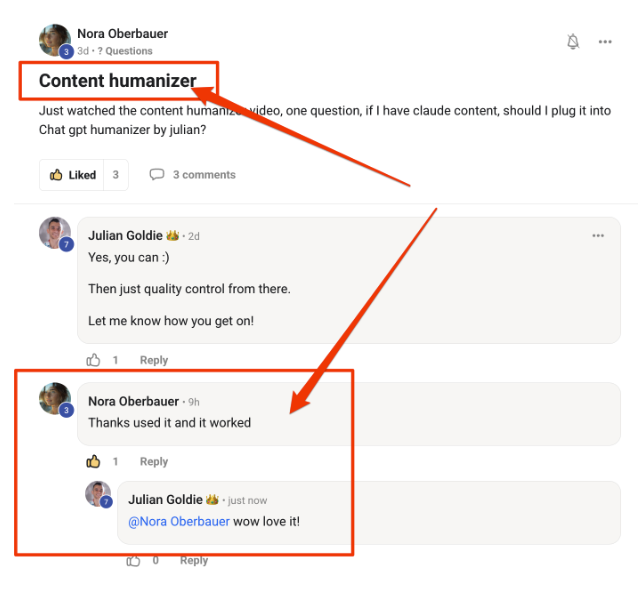The height and width of the screenshot is (602, 638).
Task: Open the "Content humanizer" post title
Action: coord(117,81)
